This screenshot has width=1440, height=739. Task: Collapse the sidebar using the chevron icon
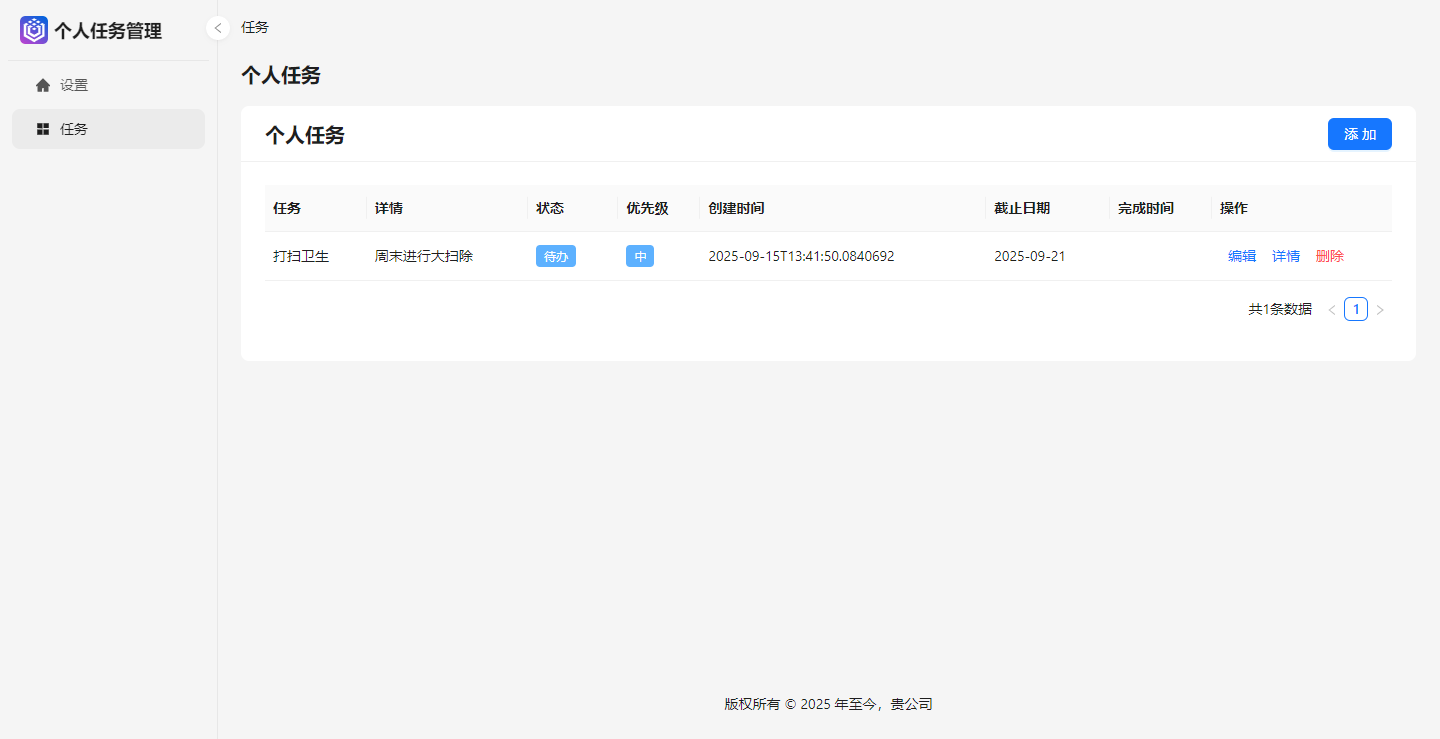coord(217,28)
